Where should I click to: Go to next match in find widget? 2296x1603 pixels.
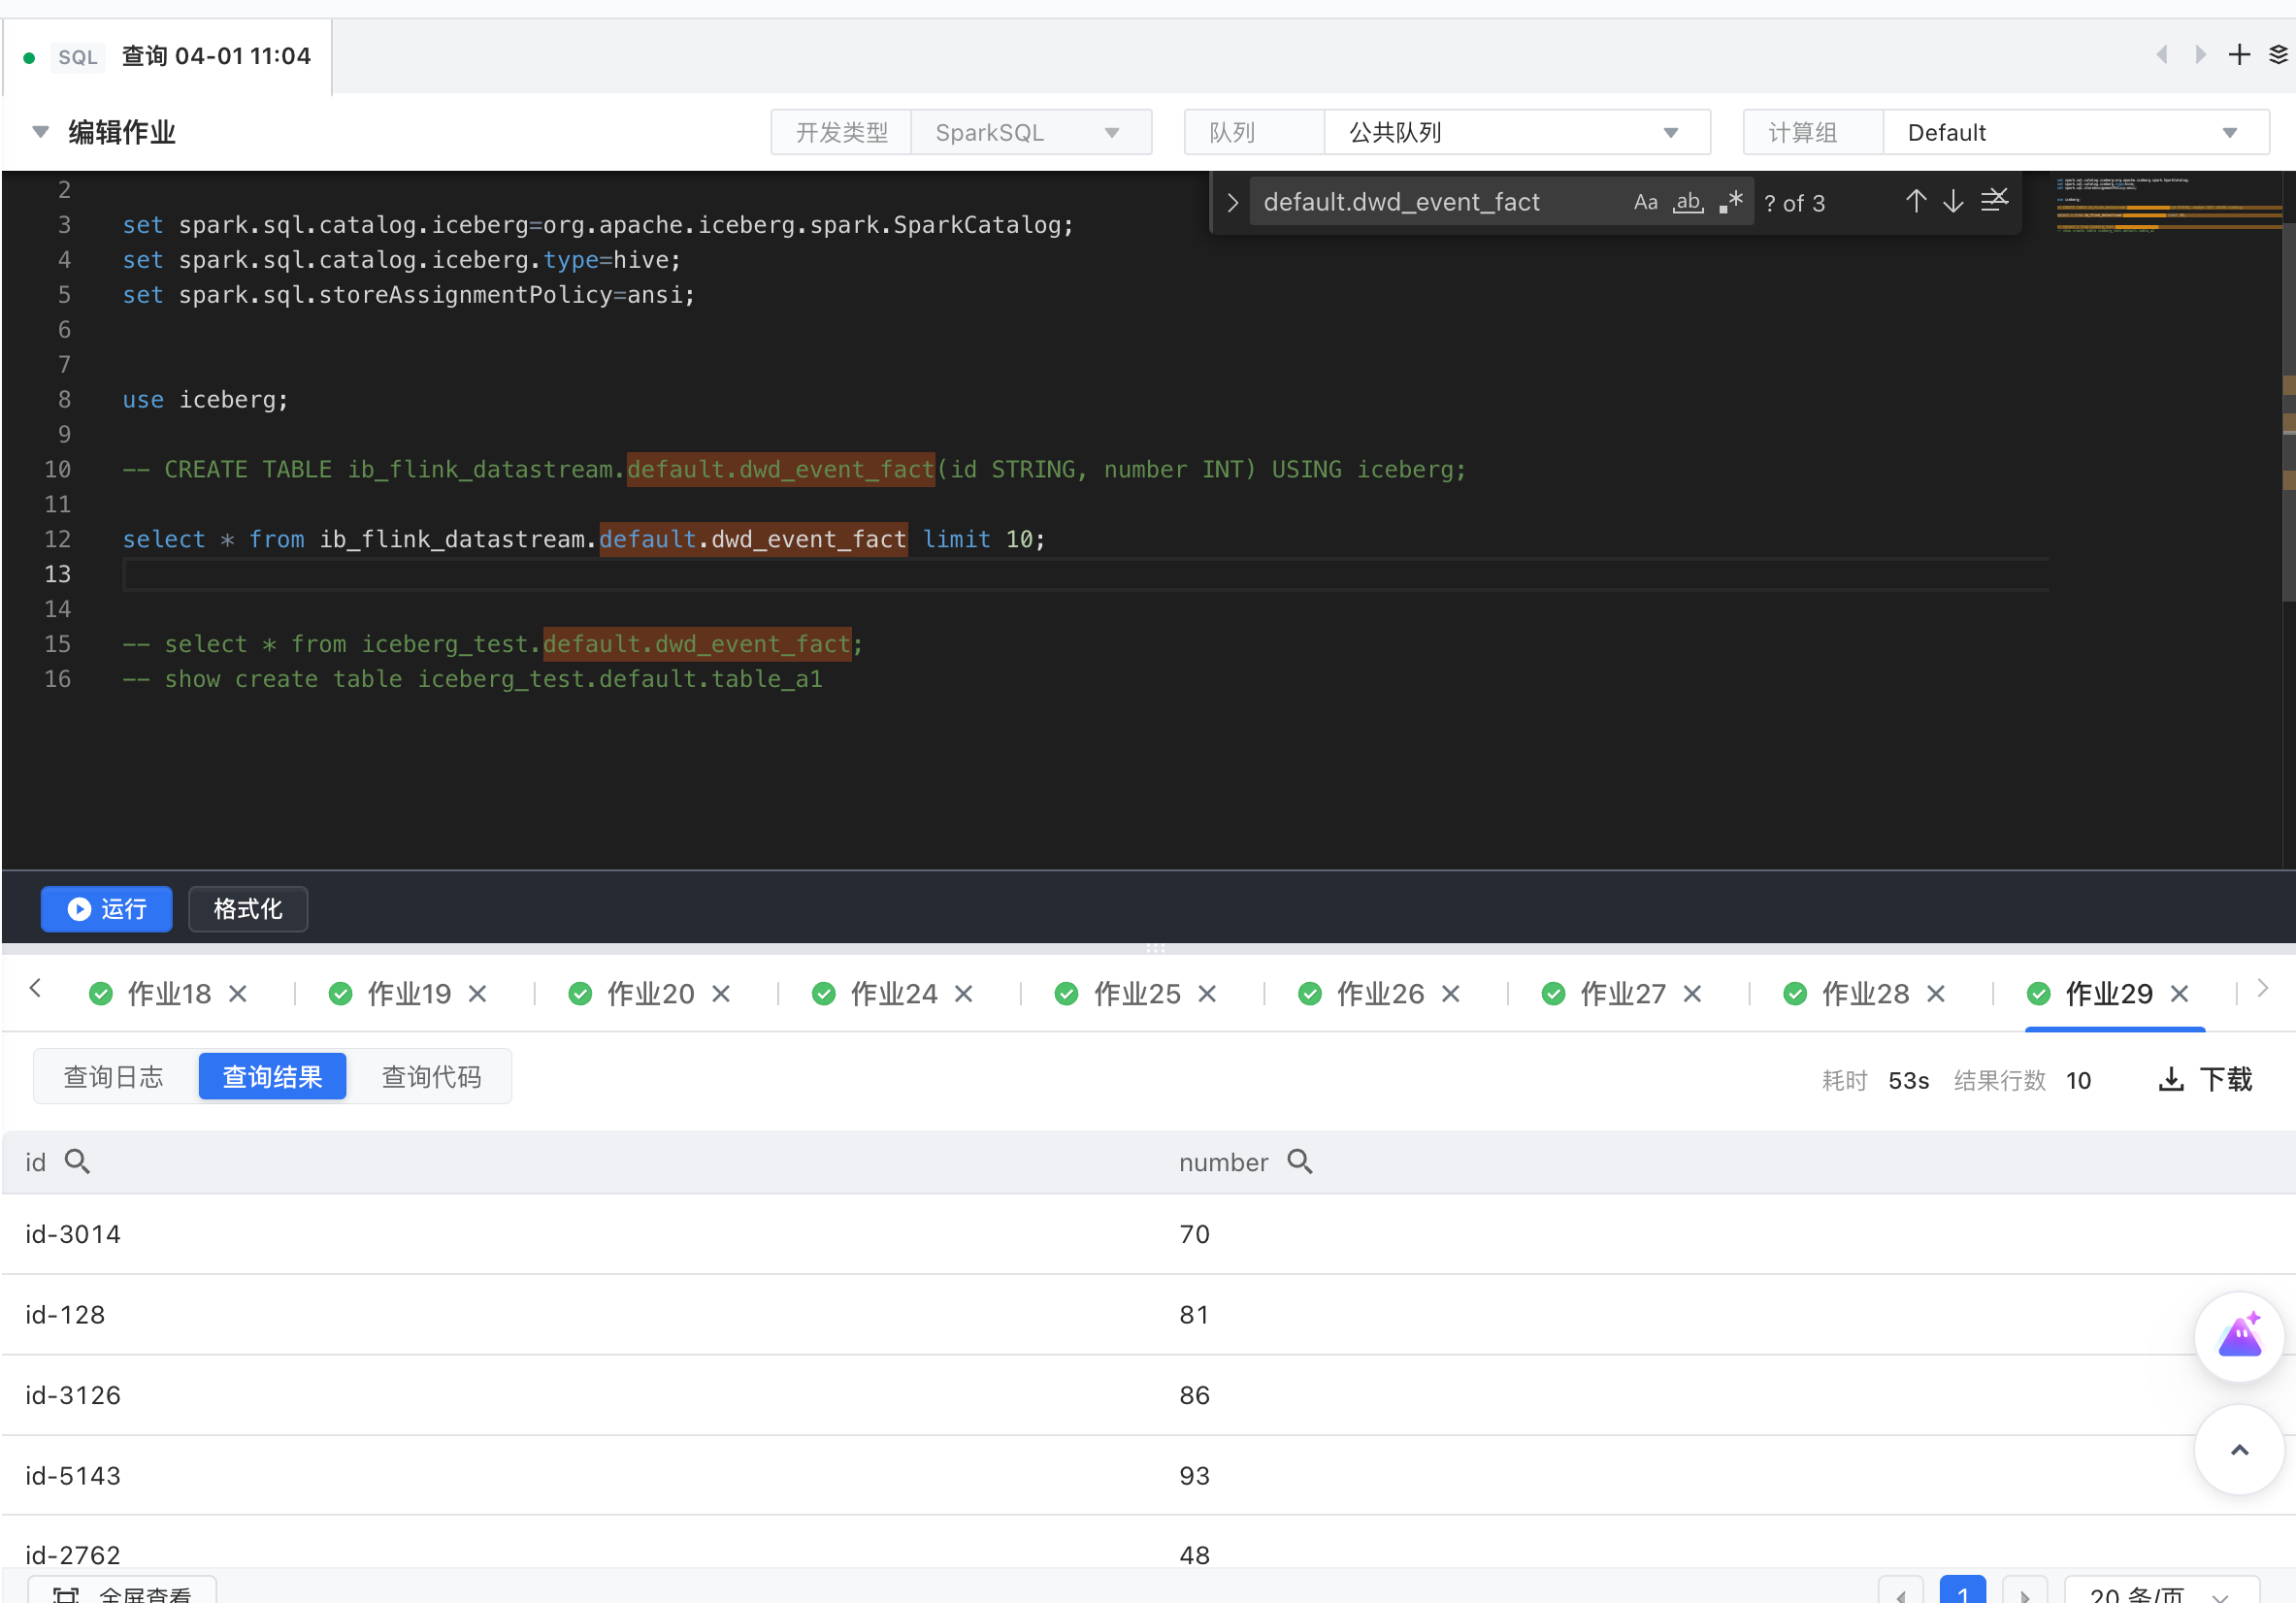click(1952, 202)
